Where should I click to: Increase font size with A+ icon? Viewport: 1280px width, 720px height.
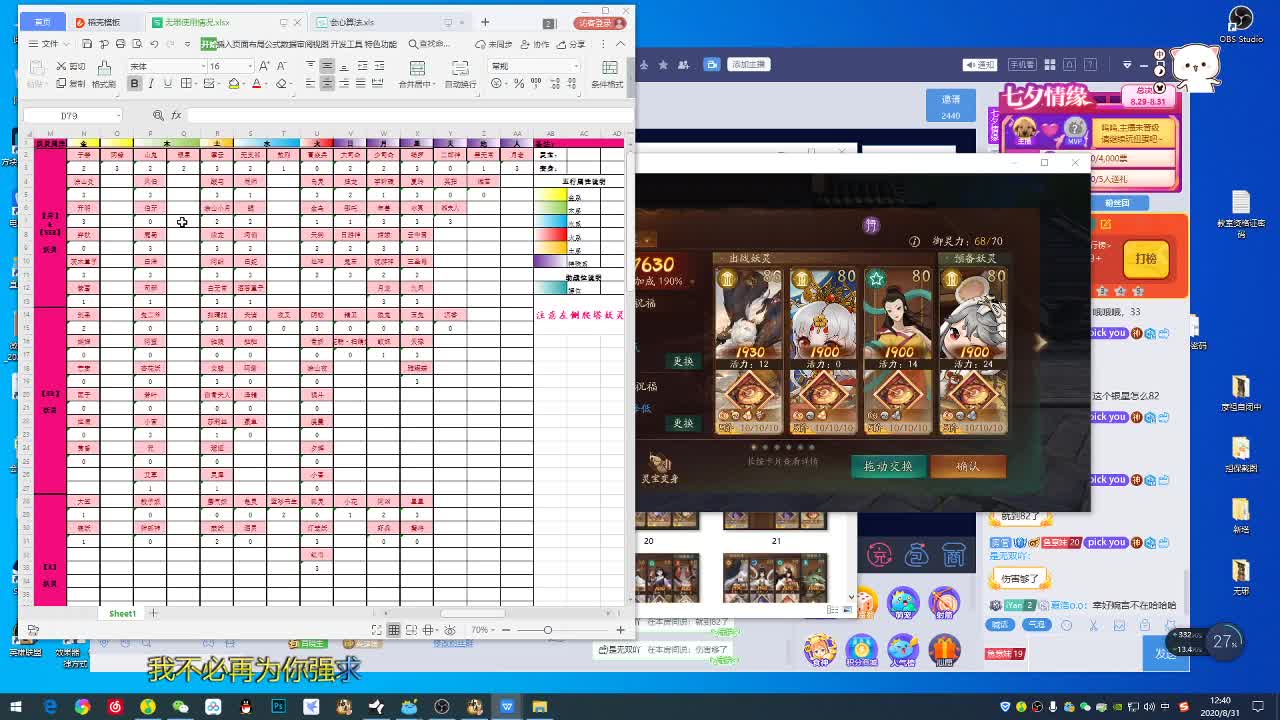(x=264, y=66)
